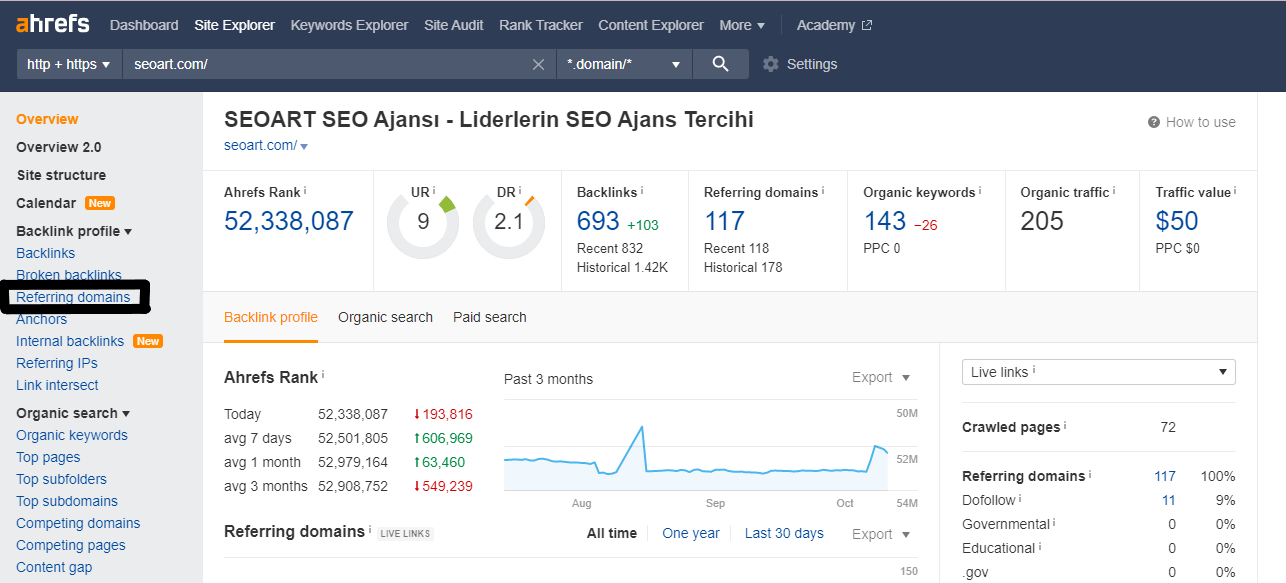Click the Ahrefs logo
The width and height of the screenshot is (1286, 583).
[x=52, y=24]
